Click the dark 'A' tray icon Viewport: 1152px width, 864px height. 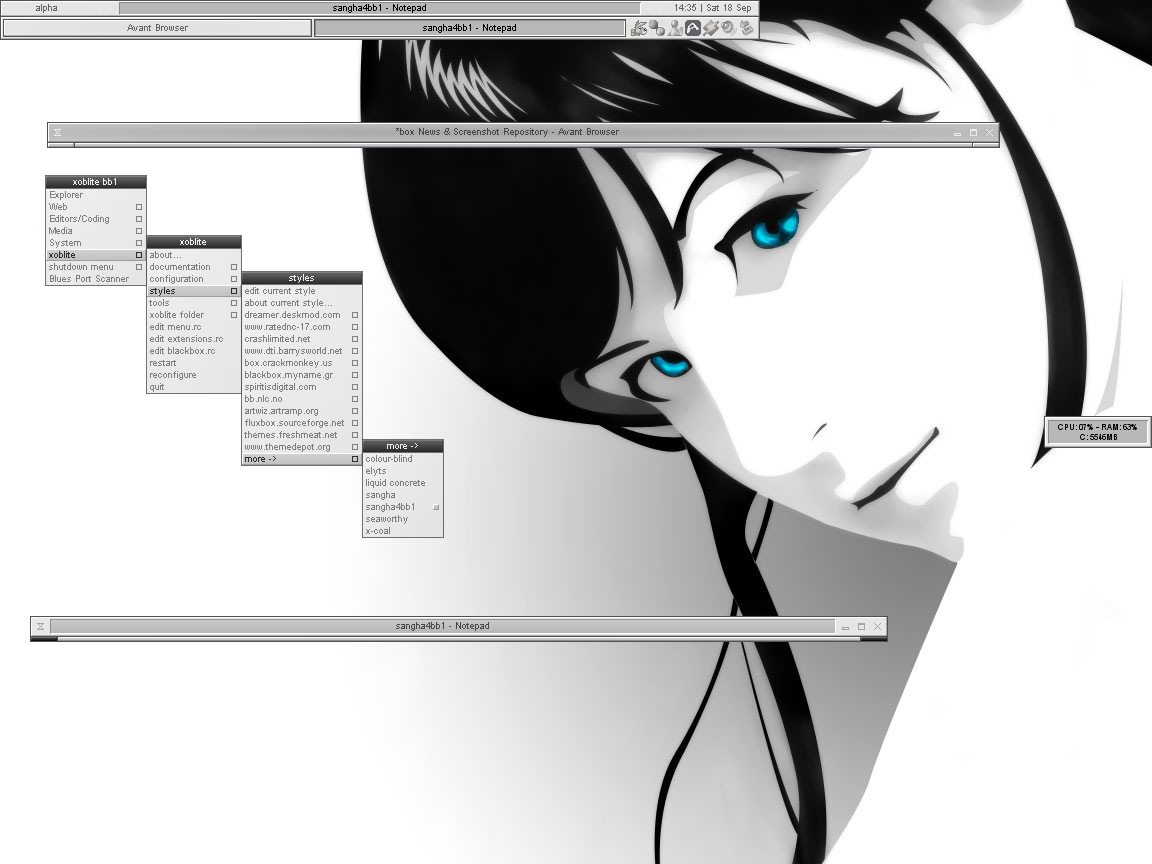point(693,28)
